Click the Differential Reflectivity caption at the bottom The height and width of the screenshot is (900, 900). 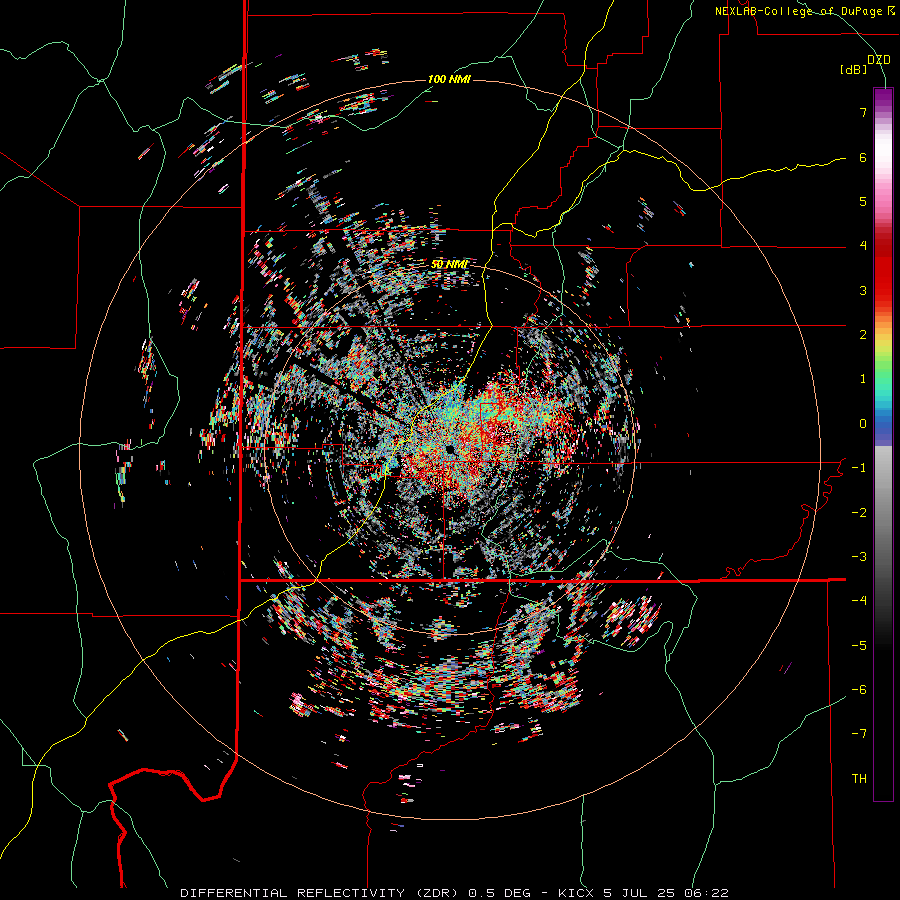click(454, 893)
